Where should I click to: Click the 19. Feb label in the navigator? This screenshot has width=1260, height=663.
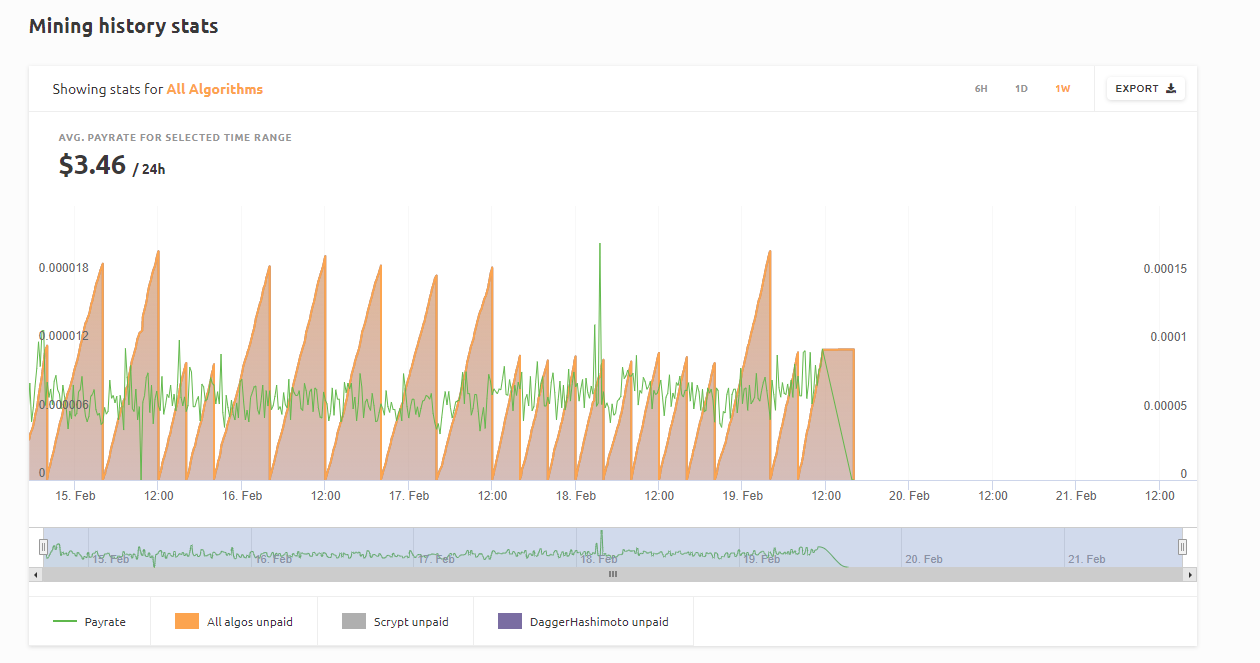pyautogui.click(x=762, y=559)
